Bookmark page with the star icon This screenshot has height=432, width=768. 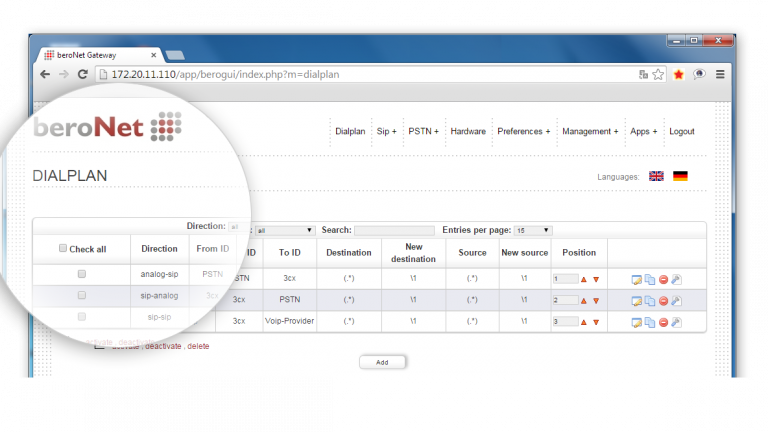coord(658,74)
